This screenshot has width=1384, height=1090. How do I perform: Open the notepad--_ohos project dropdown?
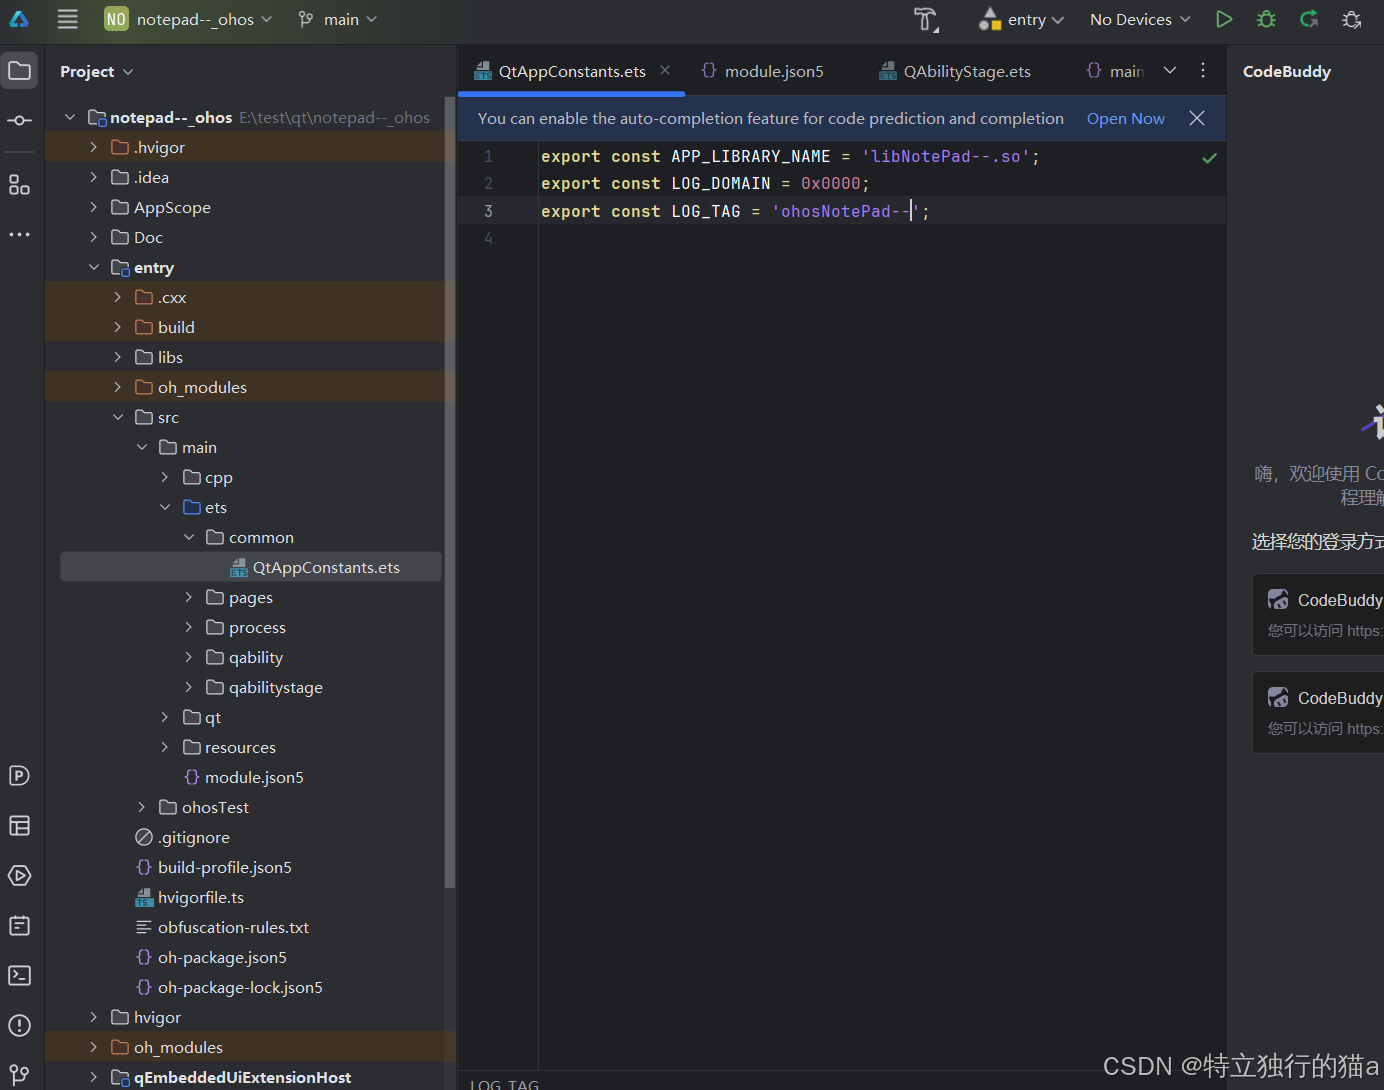[189, 19]
